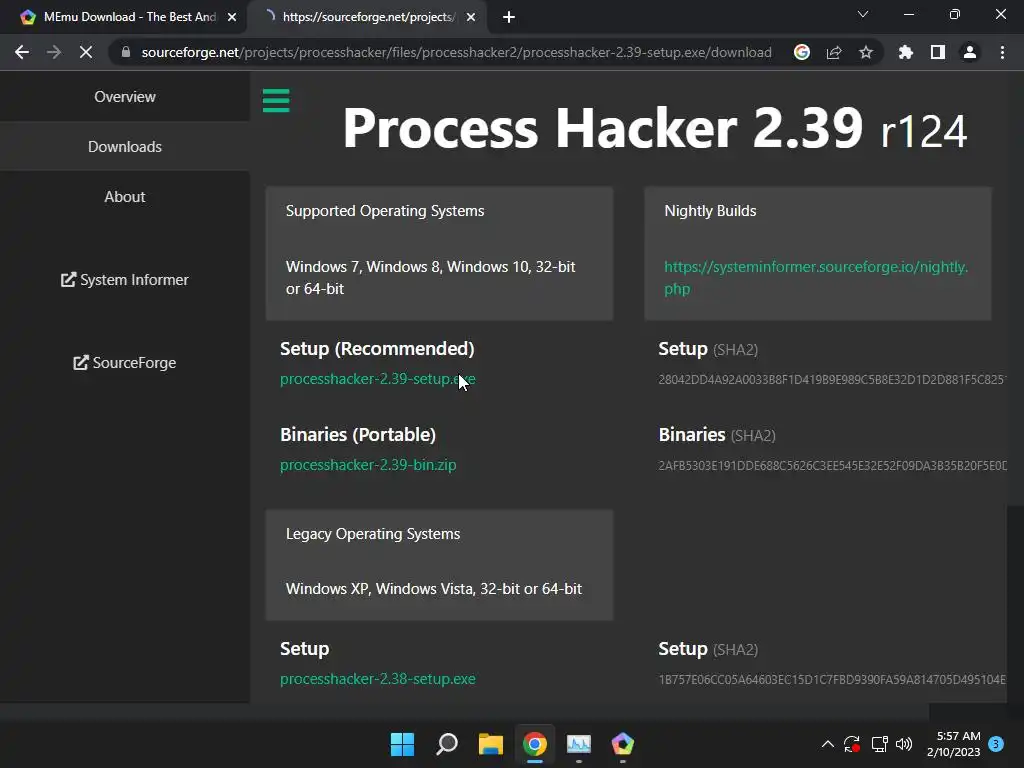The height and width of the screenshot is (768, 1024).
Task: Select the legacy Setup SHA2 hash starting 1B757E06
Action: 832,680
